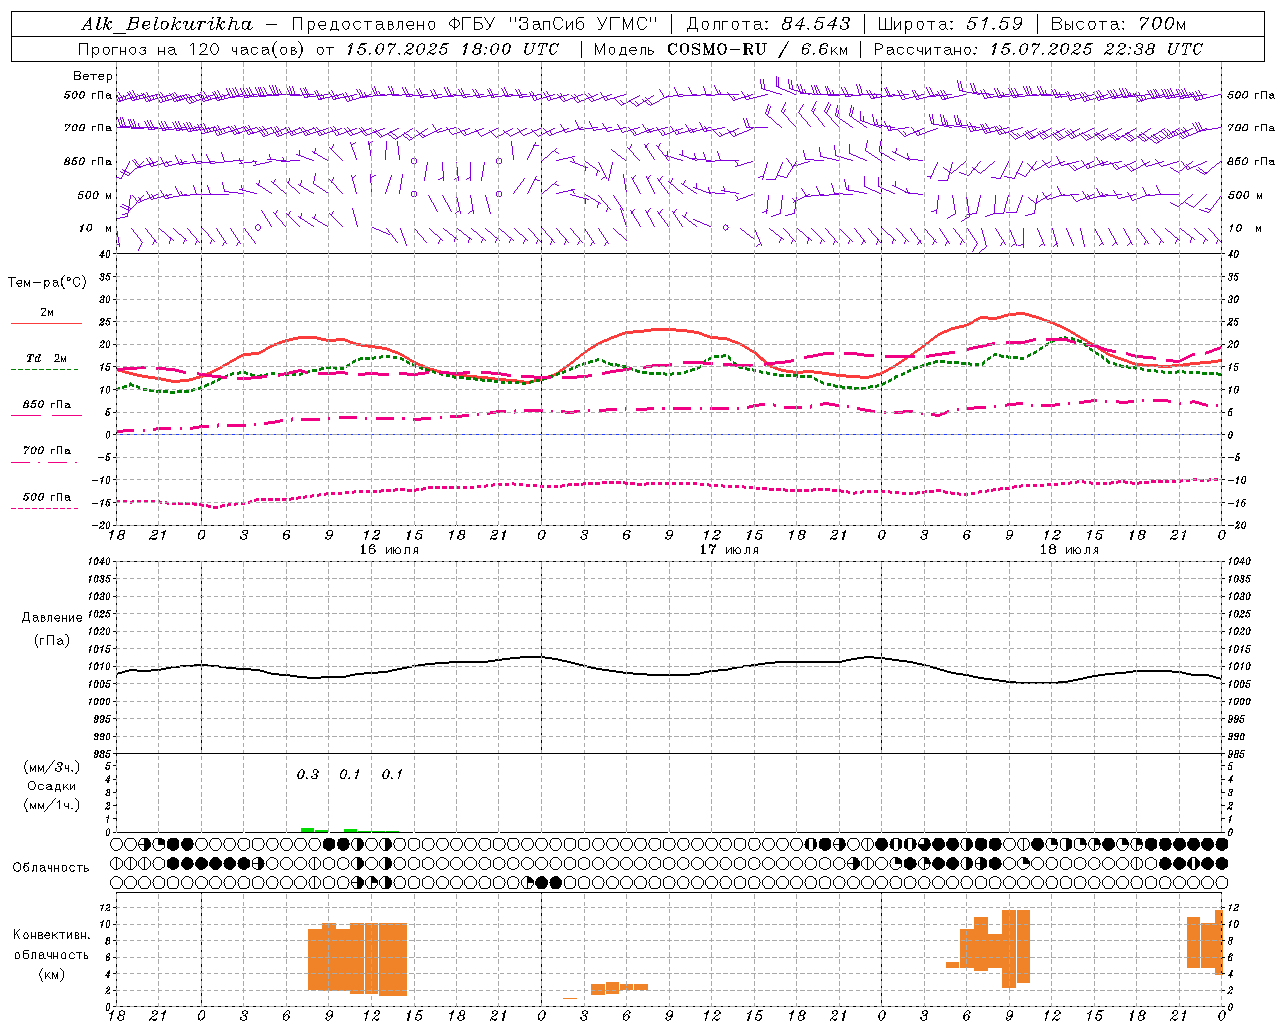
Task: Click the 40 value on right temperature axis
Action: tap(1233, 254)
